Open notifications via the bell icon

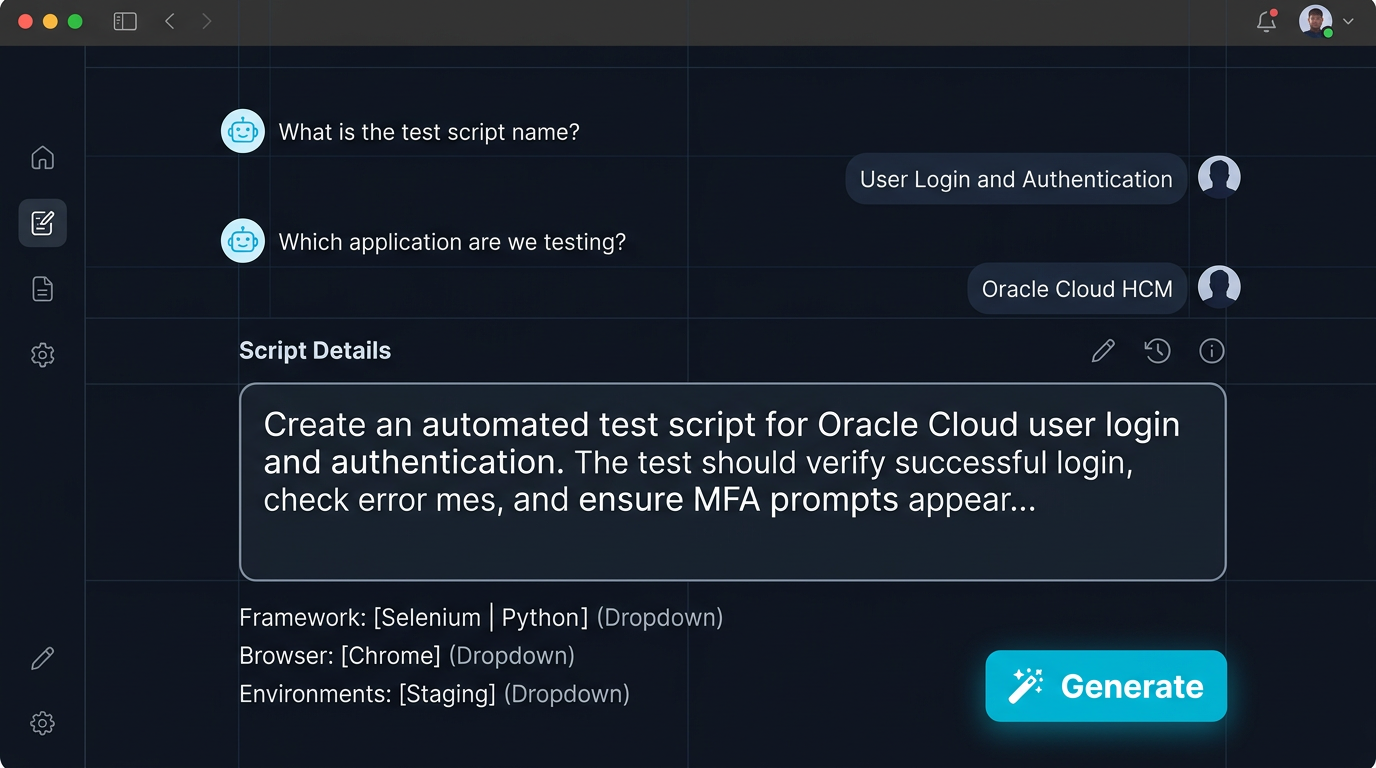tap(1266, 20)
